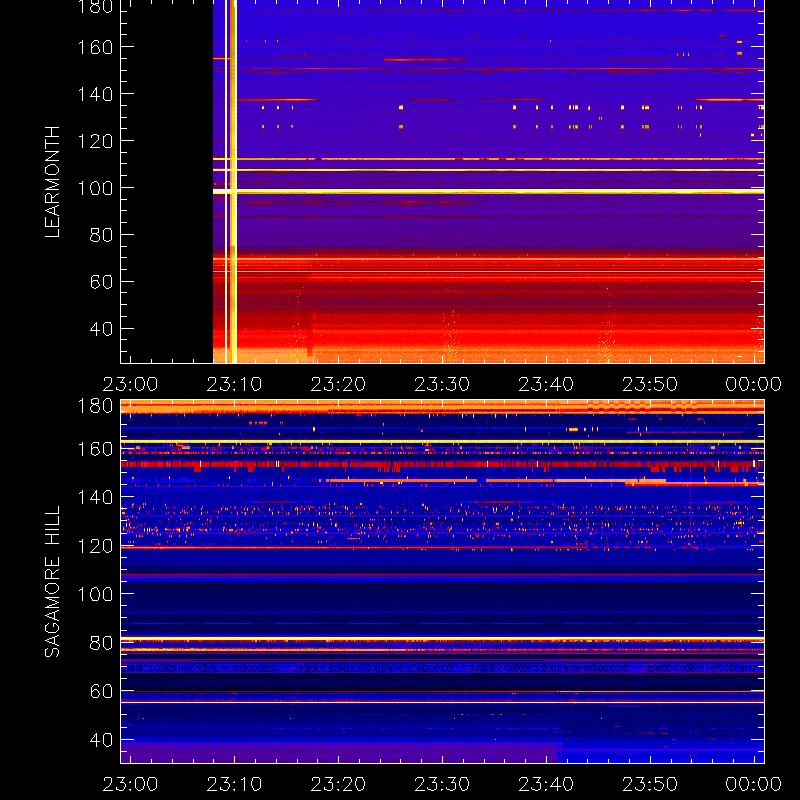Image resolution: width=800 pixels, height=800 pixels.
Task: Select the 60 tick label on Learmonth plot
Action: coord(101,282)
